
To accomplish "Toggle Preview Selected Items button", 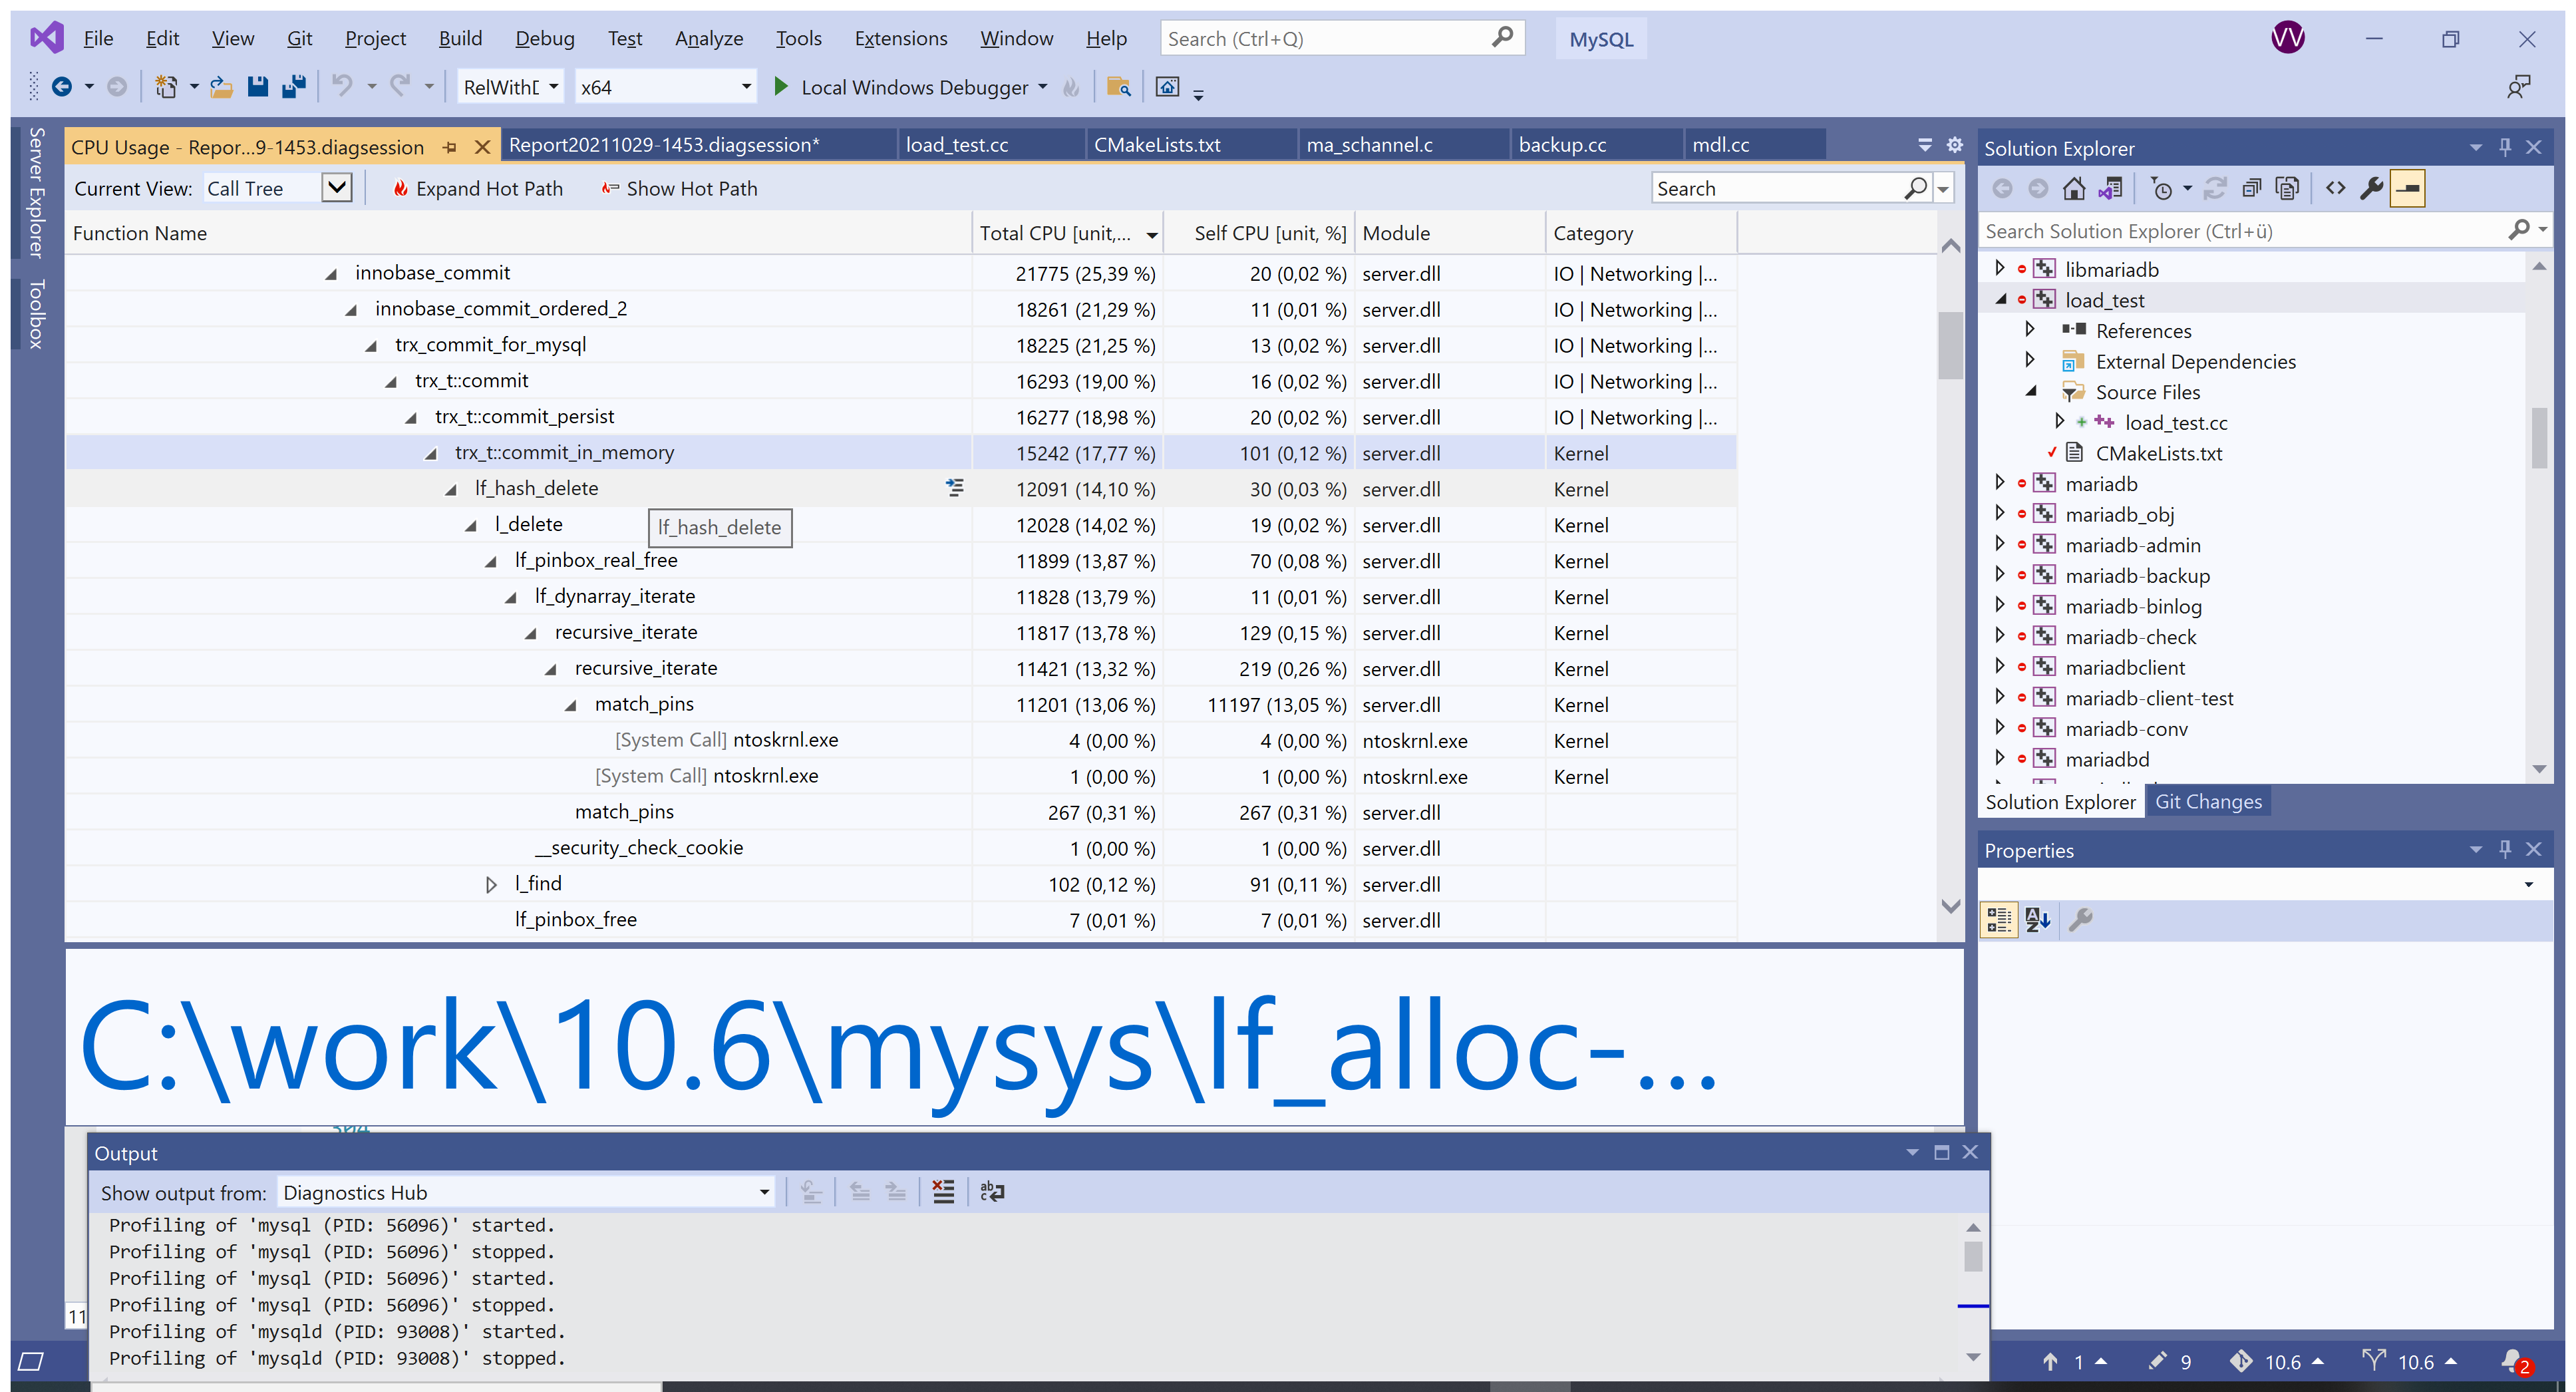I will point(2407,188).
